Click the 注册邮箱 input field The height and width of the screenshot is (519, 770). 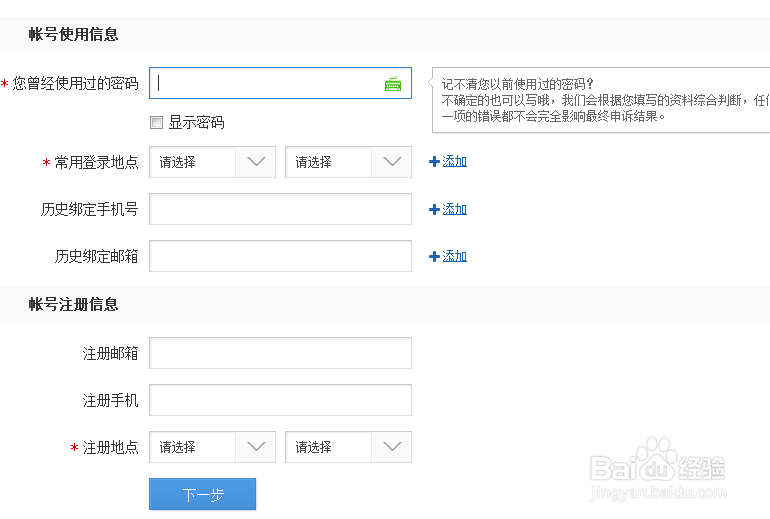coord(280,353)
